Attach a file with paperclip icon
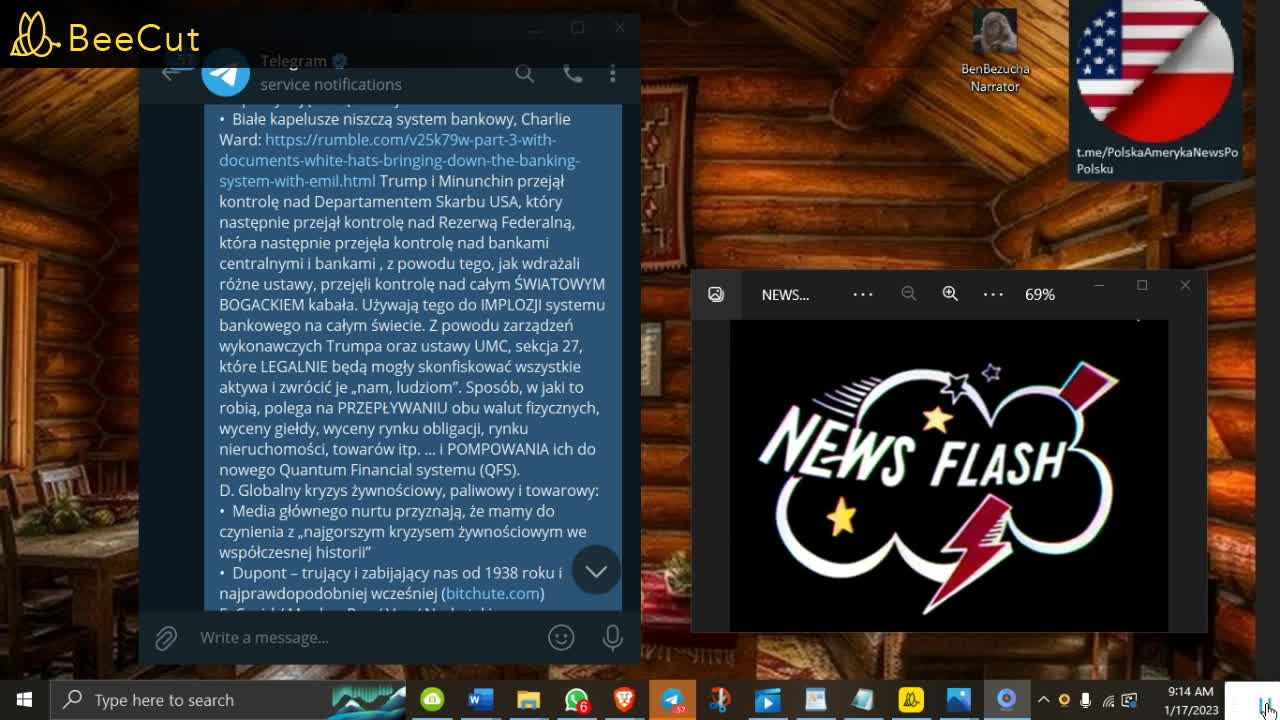Image resolution: width=1280 pixels, height=720 pixels. click(166, 637)
